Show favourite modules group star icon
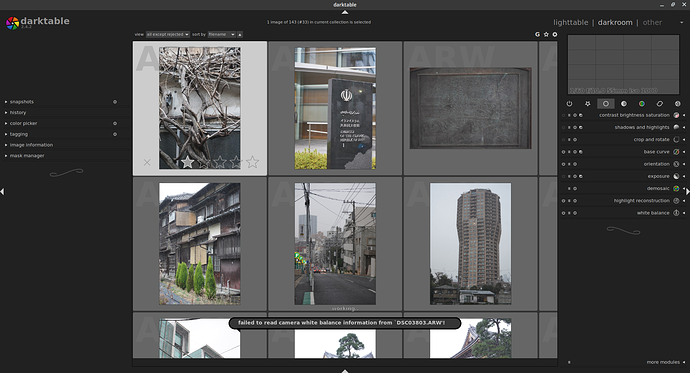Viewport: 690px width, 373px height. click(587, 104)
